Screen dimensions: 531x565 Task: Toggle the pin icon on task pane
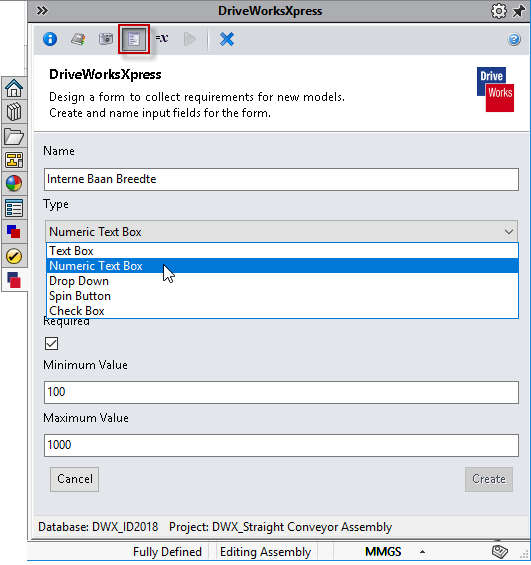(x=519, y=11)
